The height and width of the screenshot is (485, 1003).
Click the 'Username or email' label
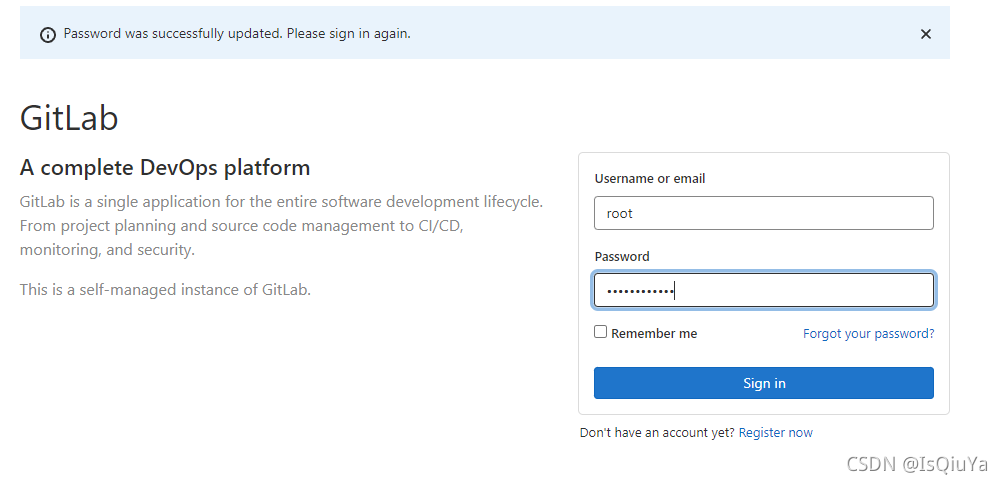point(650,179)
